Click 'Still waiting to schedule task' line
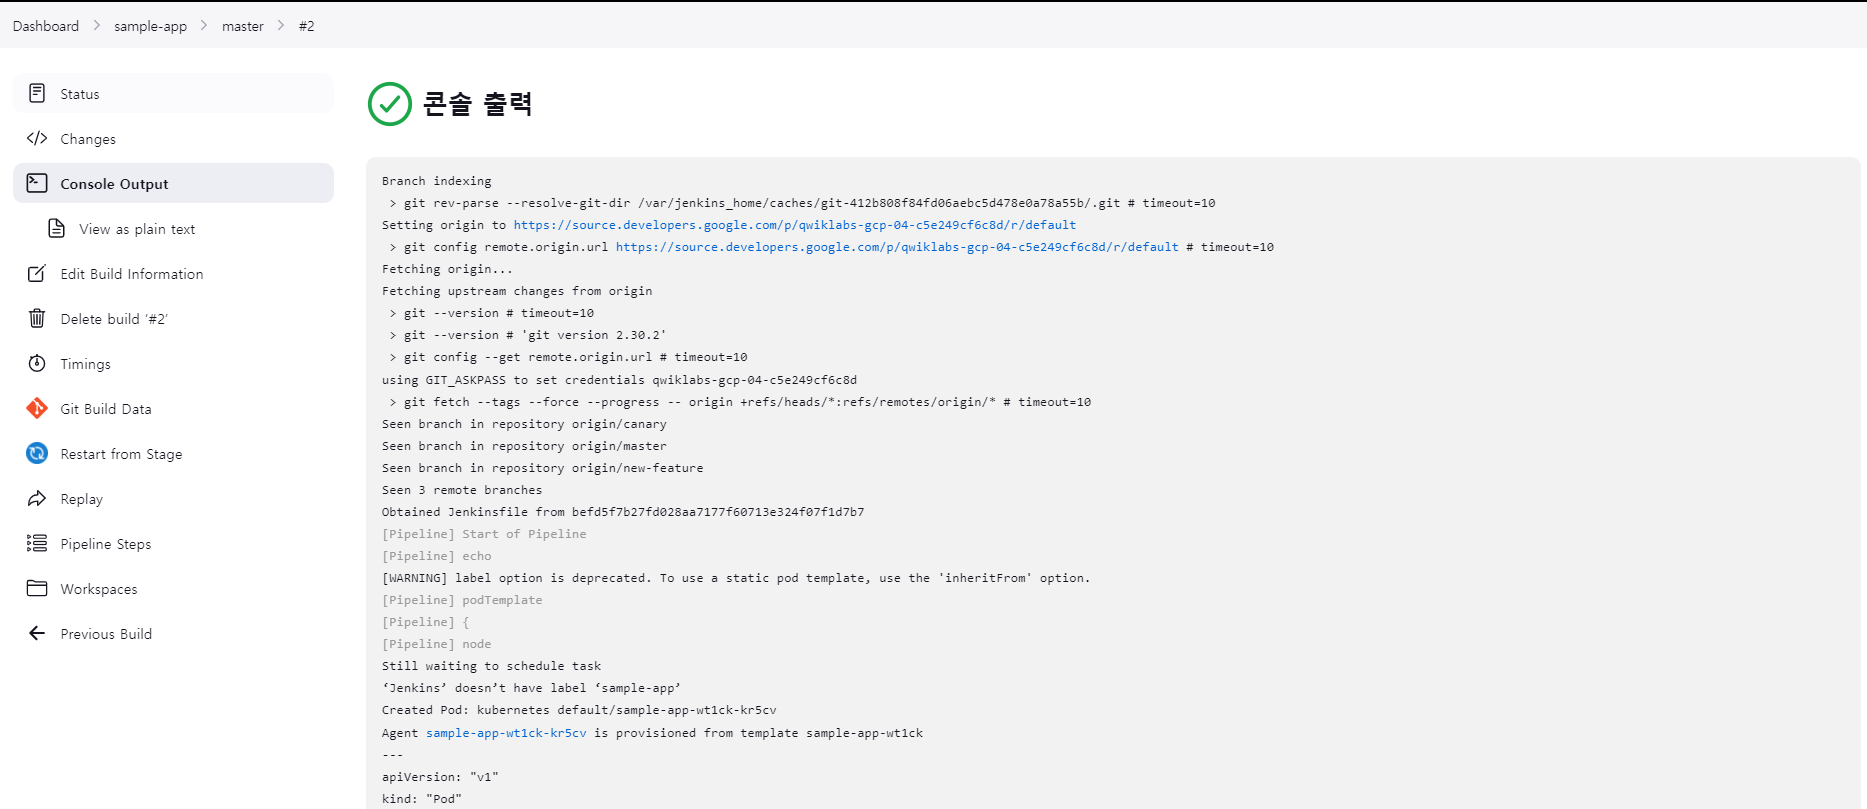This screenshot has height=809, width=1867. click(492, 666)
